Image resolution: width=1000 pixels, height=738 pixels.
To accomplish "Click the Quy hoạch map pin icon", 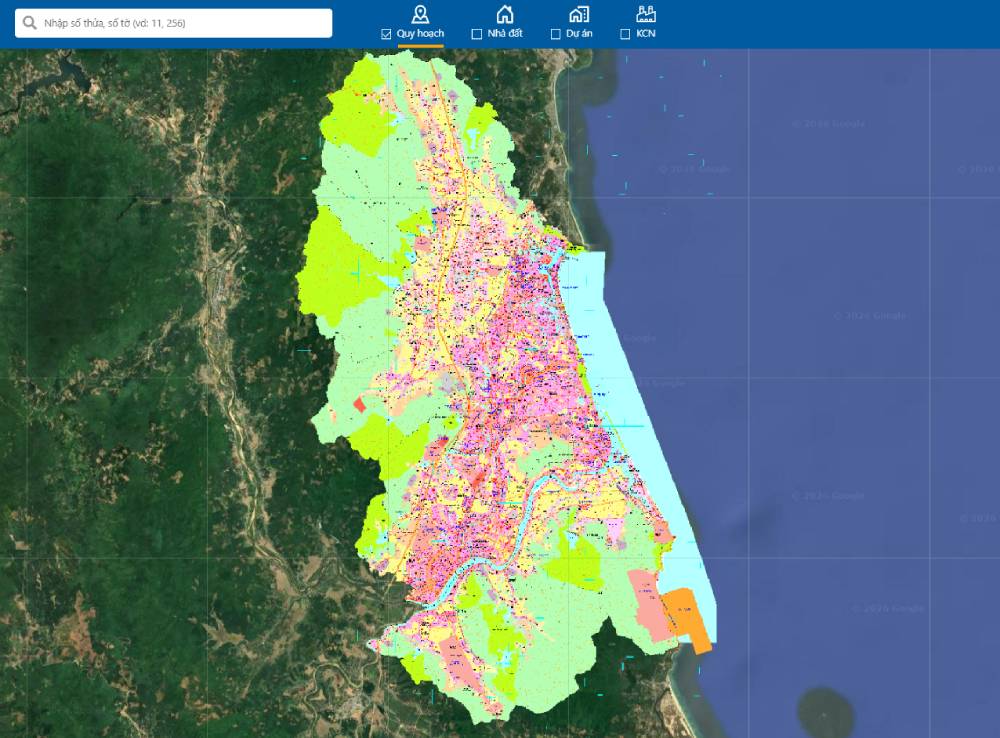I will 420,14.
